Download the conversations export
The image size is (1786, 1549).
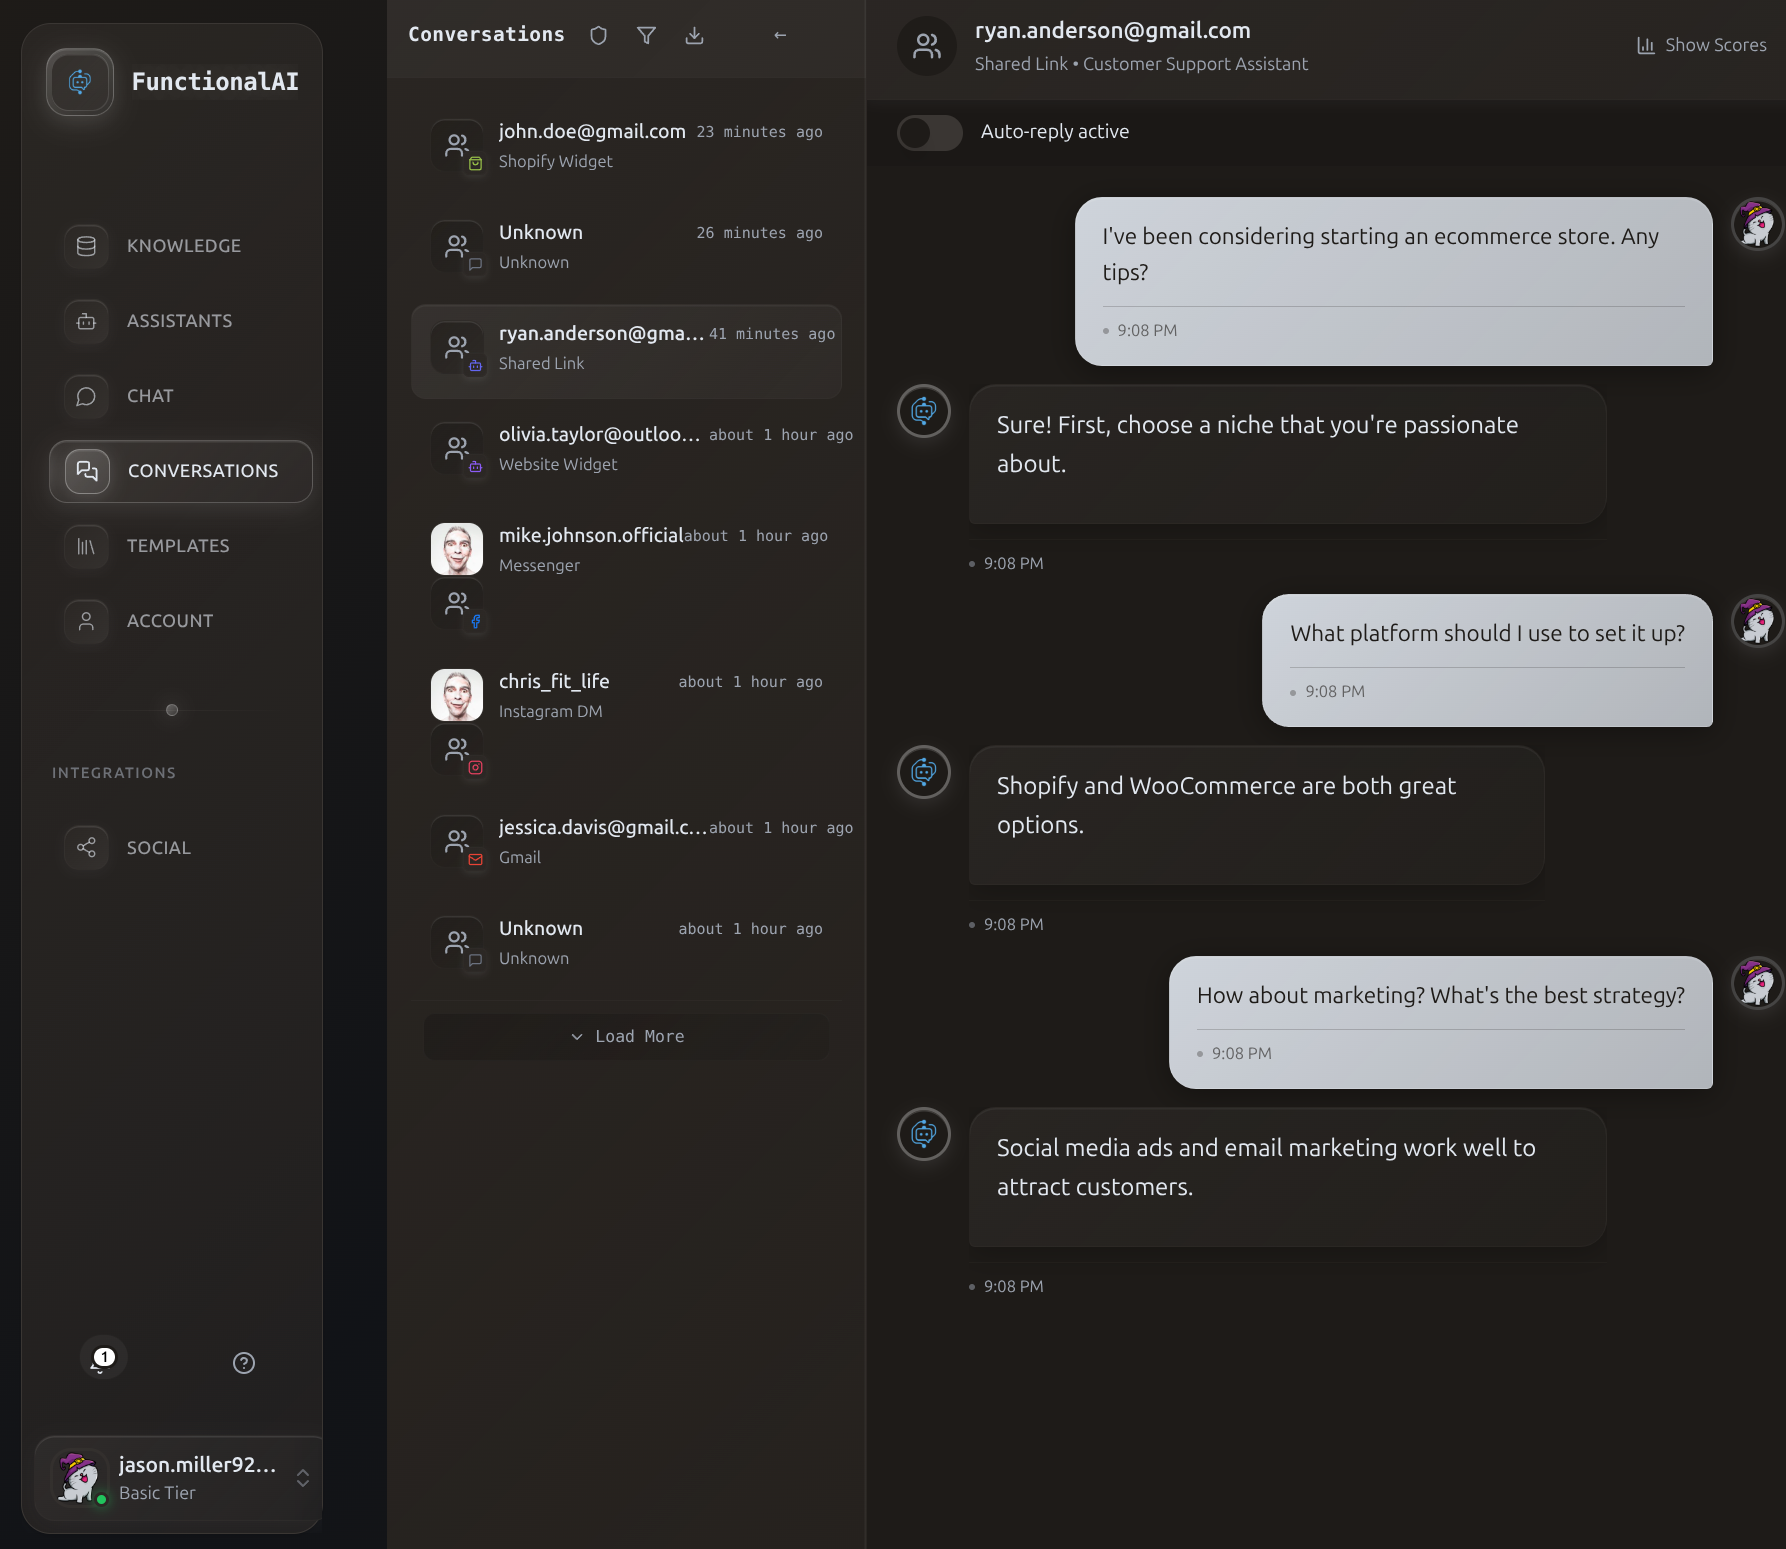pos(694,35)
